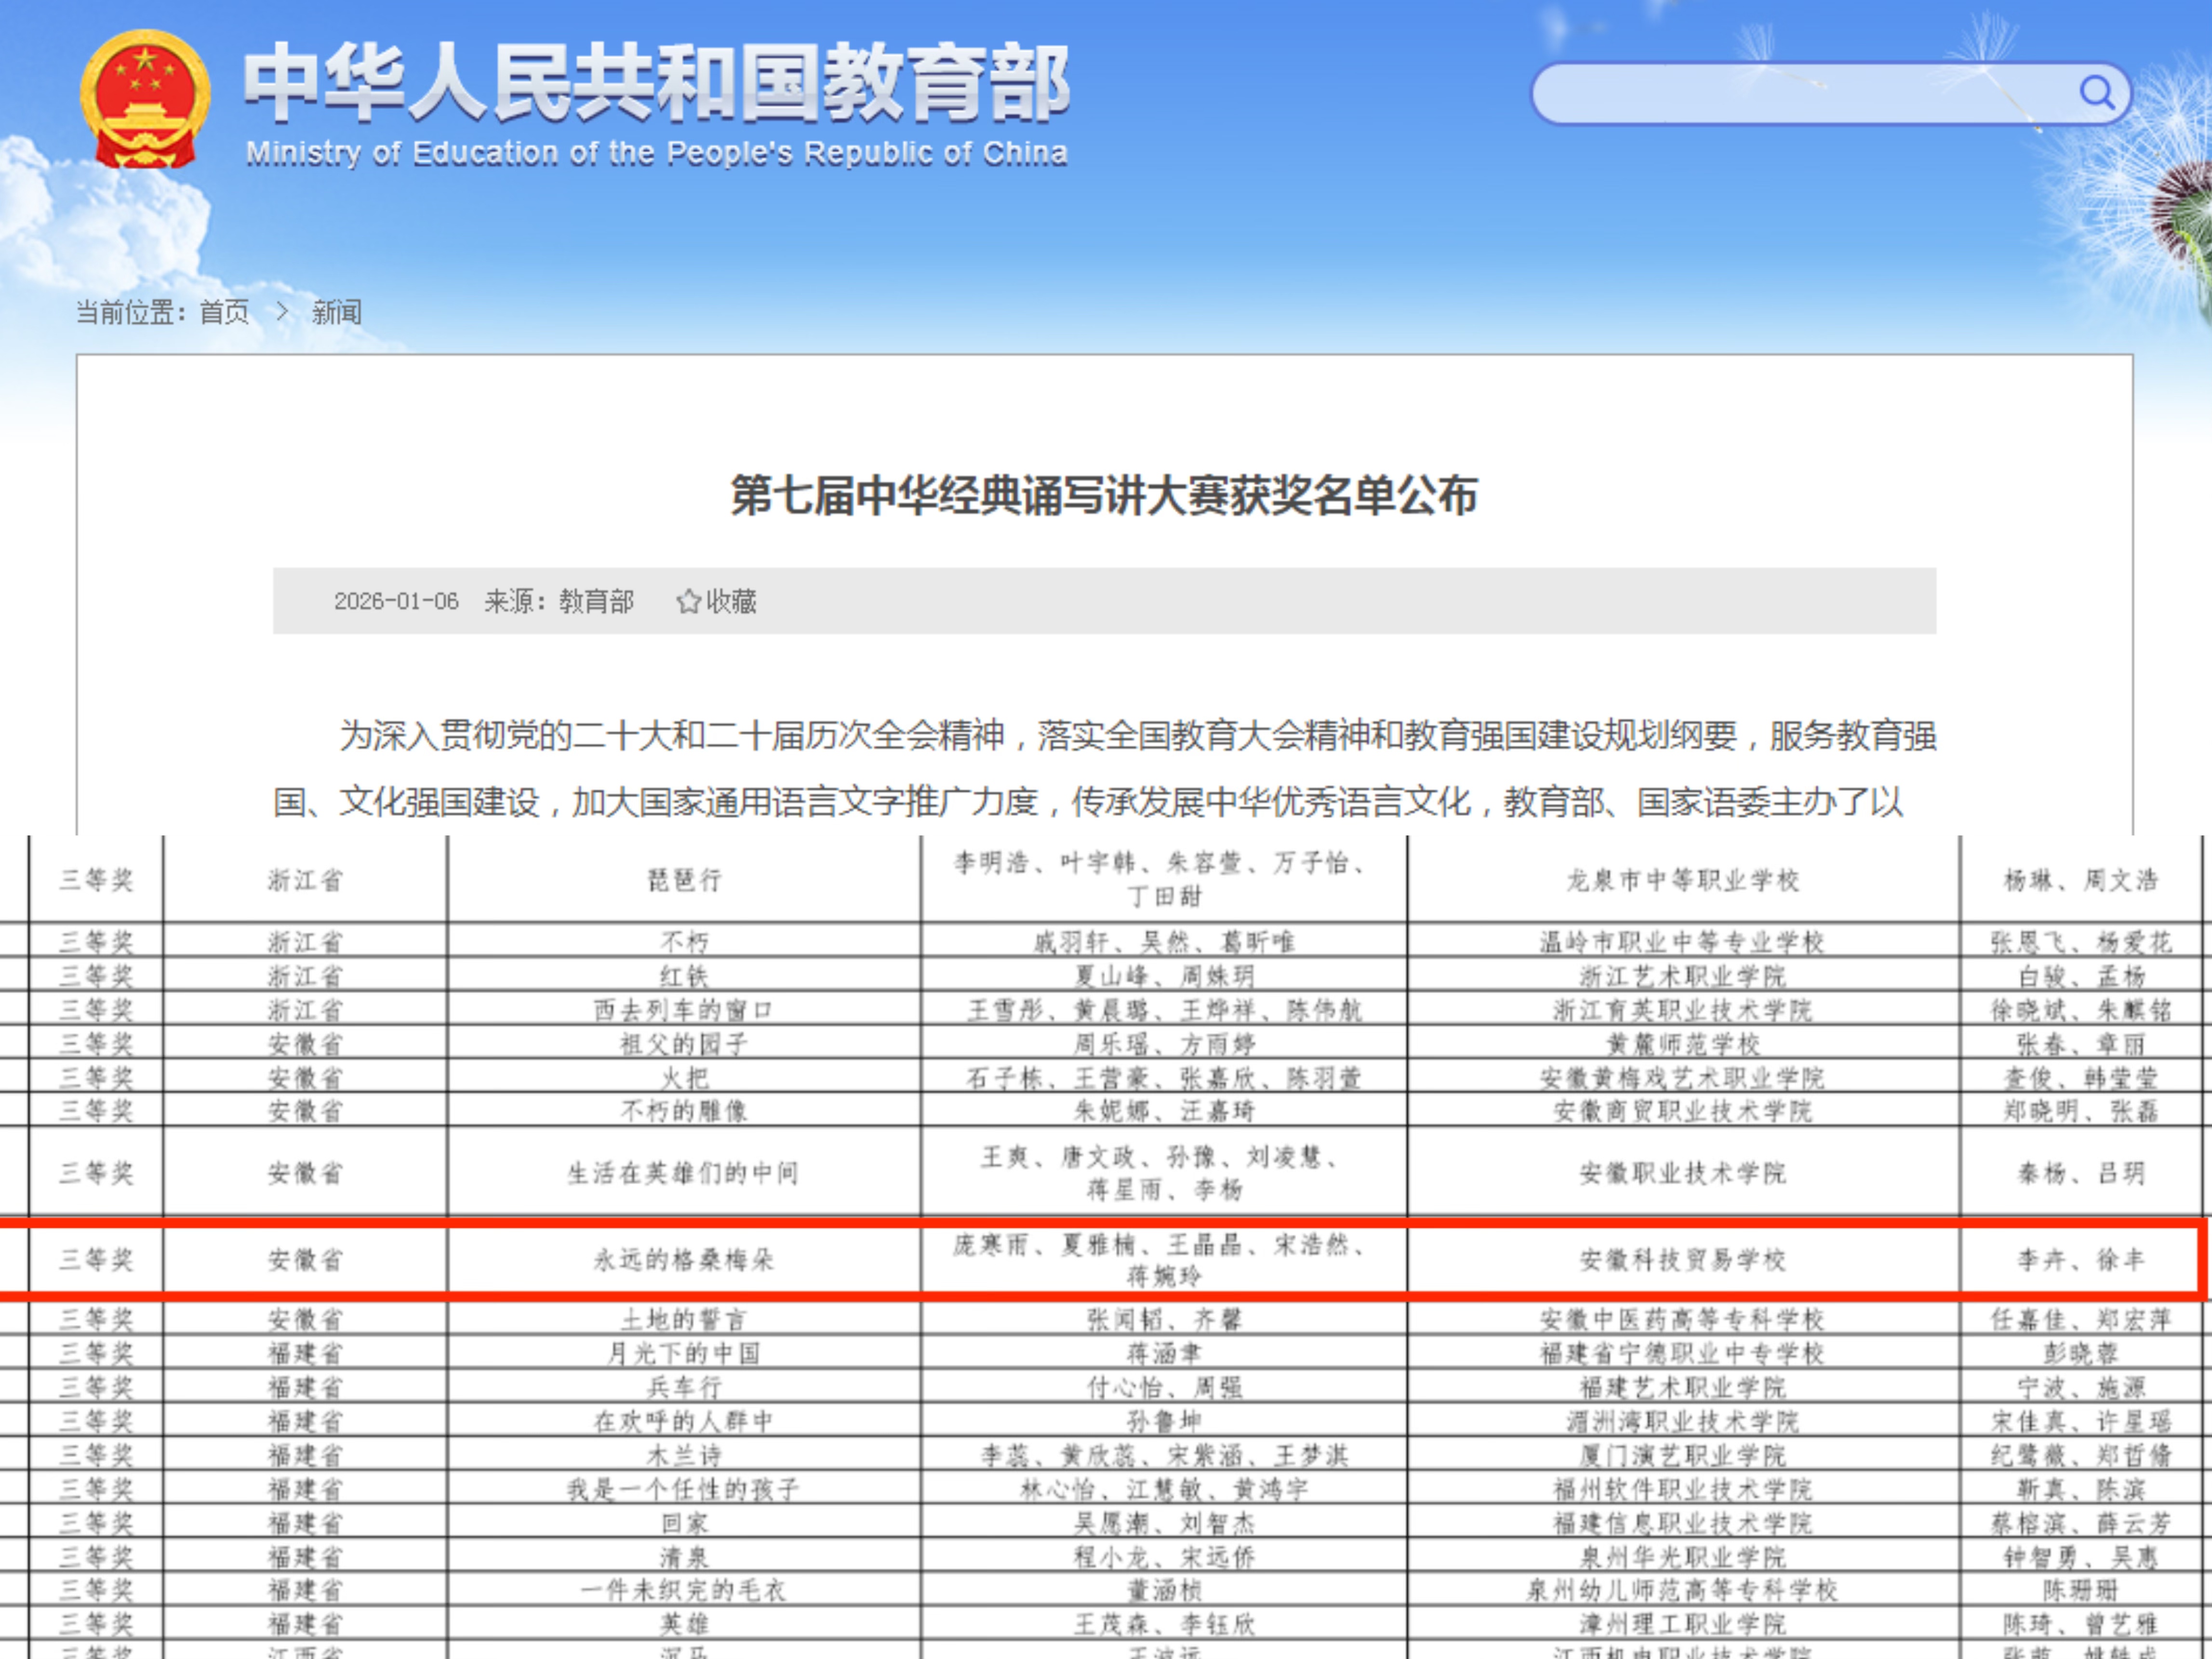Click the search magnifier icon
Screen dimensions: 2212x1659
pyautogui.click(x=2096, y=93)
